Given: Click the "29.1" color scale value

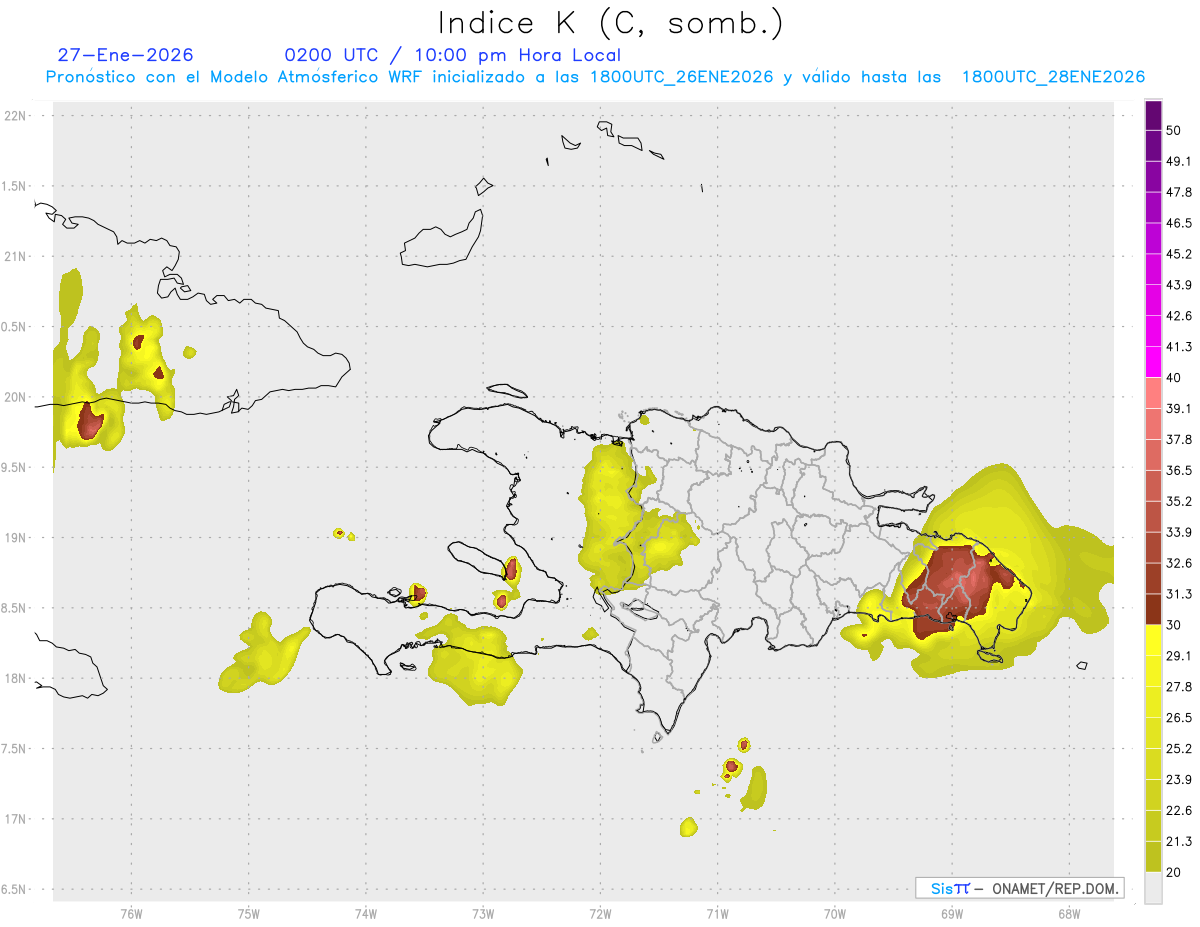Looking at the screenshot, I should (1179, 656).
